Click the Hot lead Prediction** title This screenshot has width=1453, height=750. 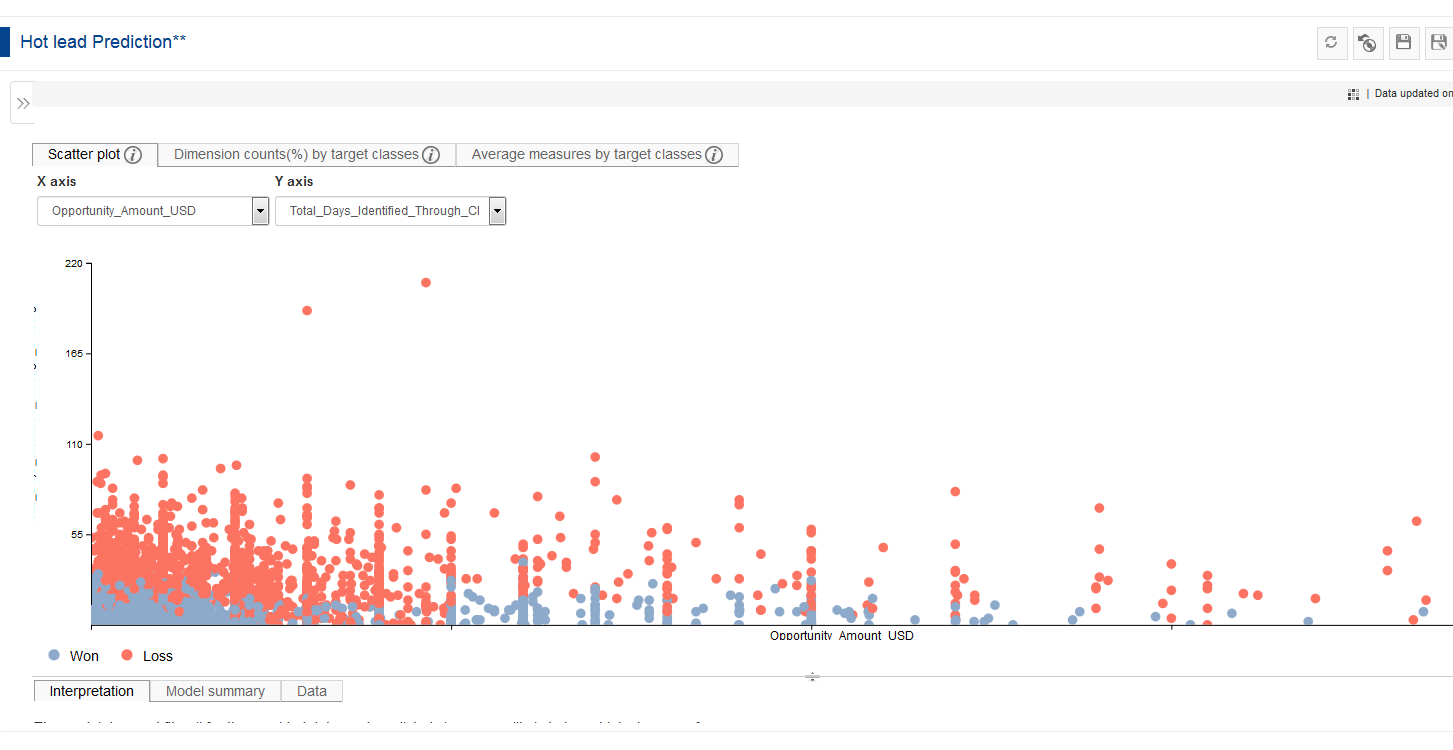[103, 42]
